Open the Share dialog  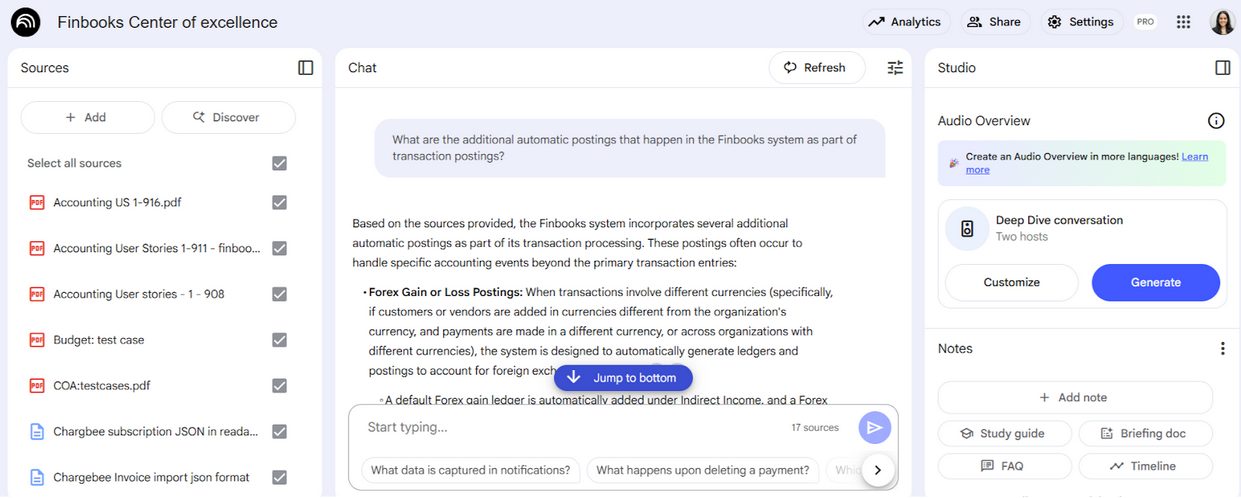[995, 22]
